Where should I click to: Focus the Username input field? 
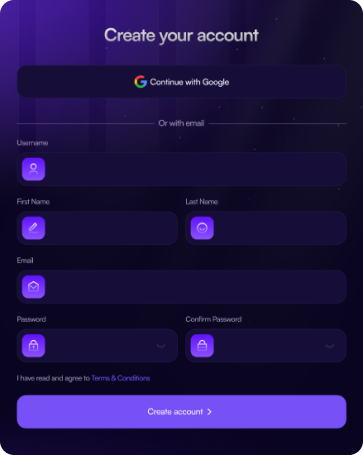pyautogui.click(x=182, y=169)
